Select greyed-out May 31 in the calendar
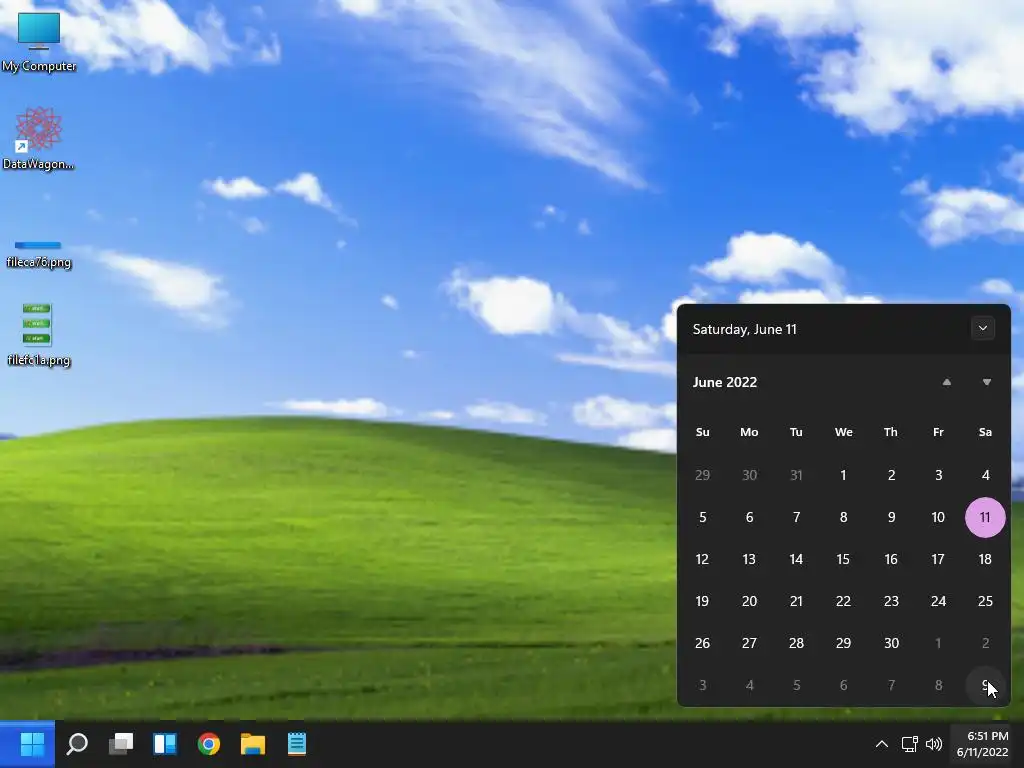The image size is (1024, 768). click(x=796, y=475)
